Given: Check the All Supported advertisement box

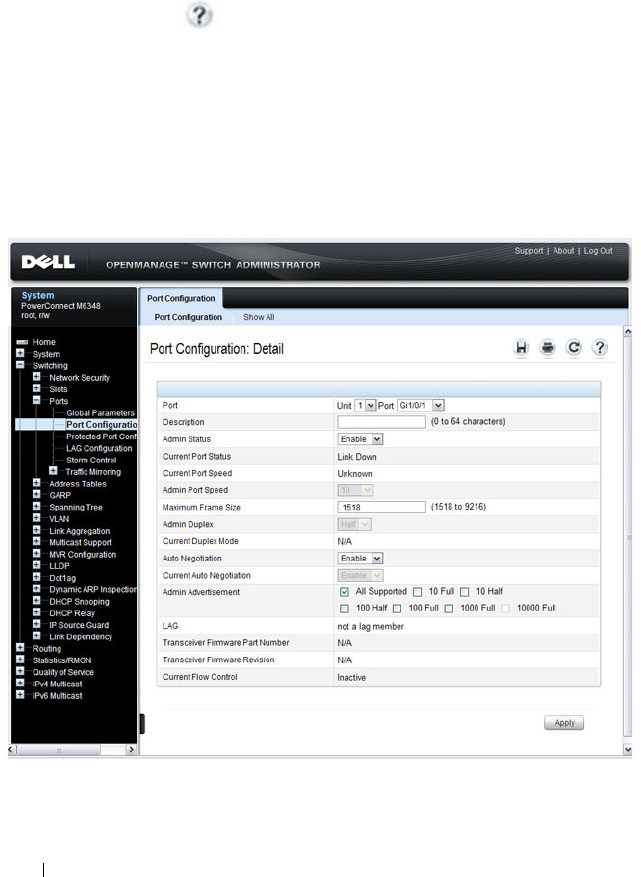Looking at the screenshot, I should click(345, 592).
